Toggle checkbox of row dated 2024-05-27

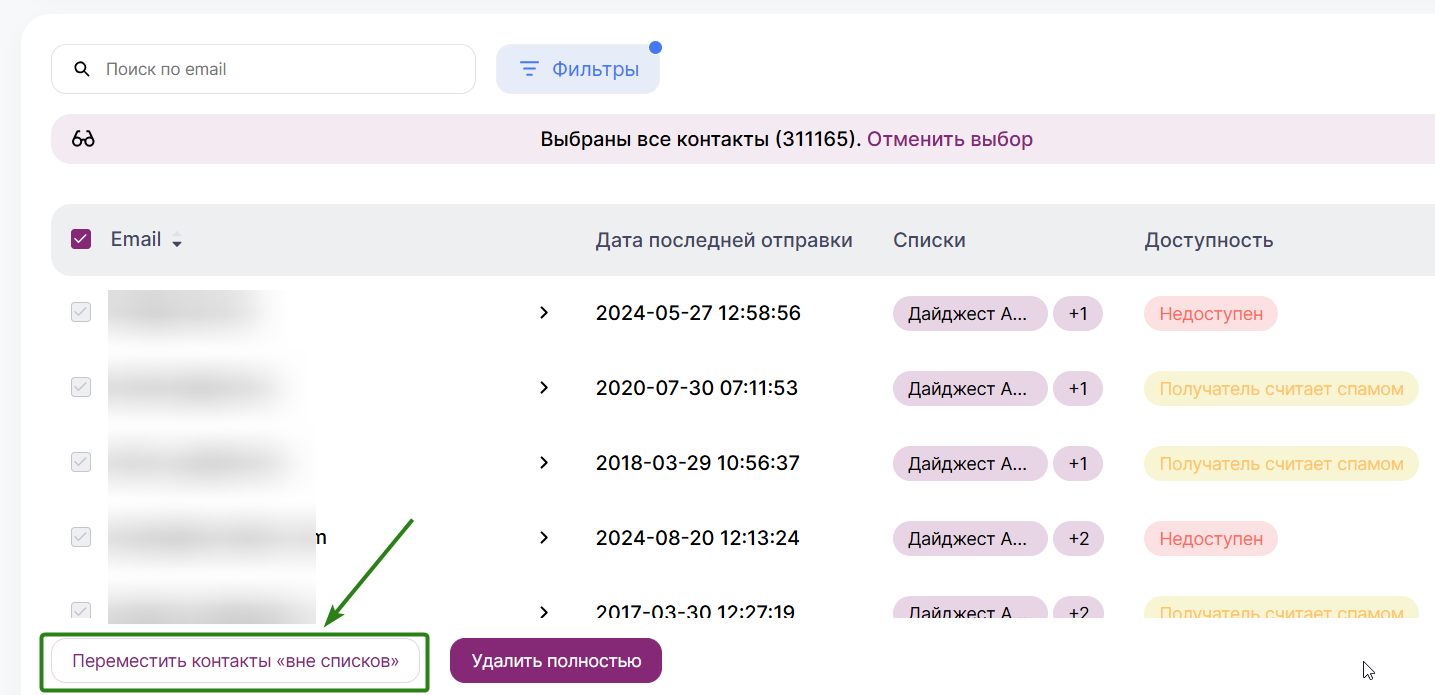(x=81, y=312)
